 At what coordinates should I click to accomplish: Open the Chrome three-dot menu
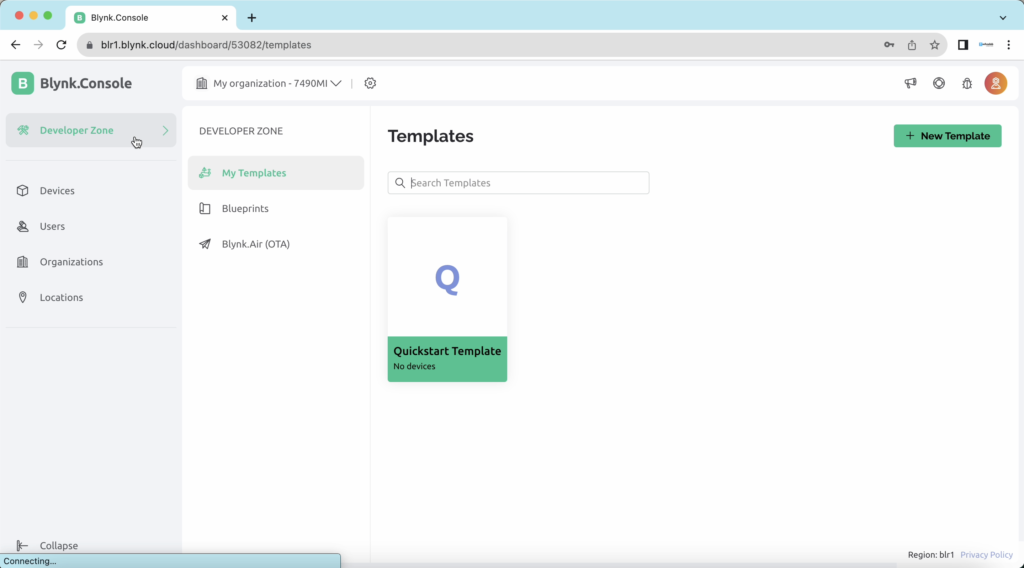1009,45
